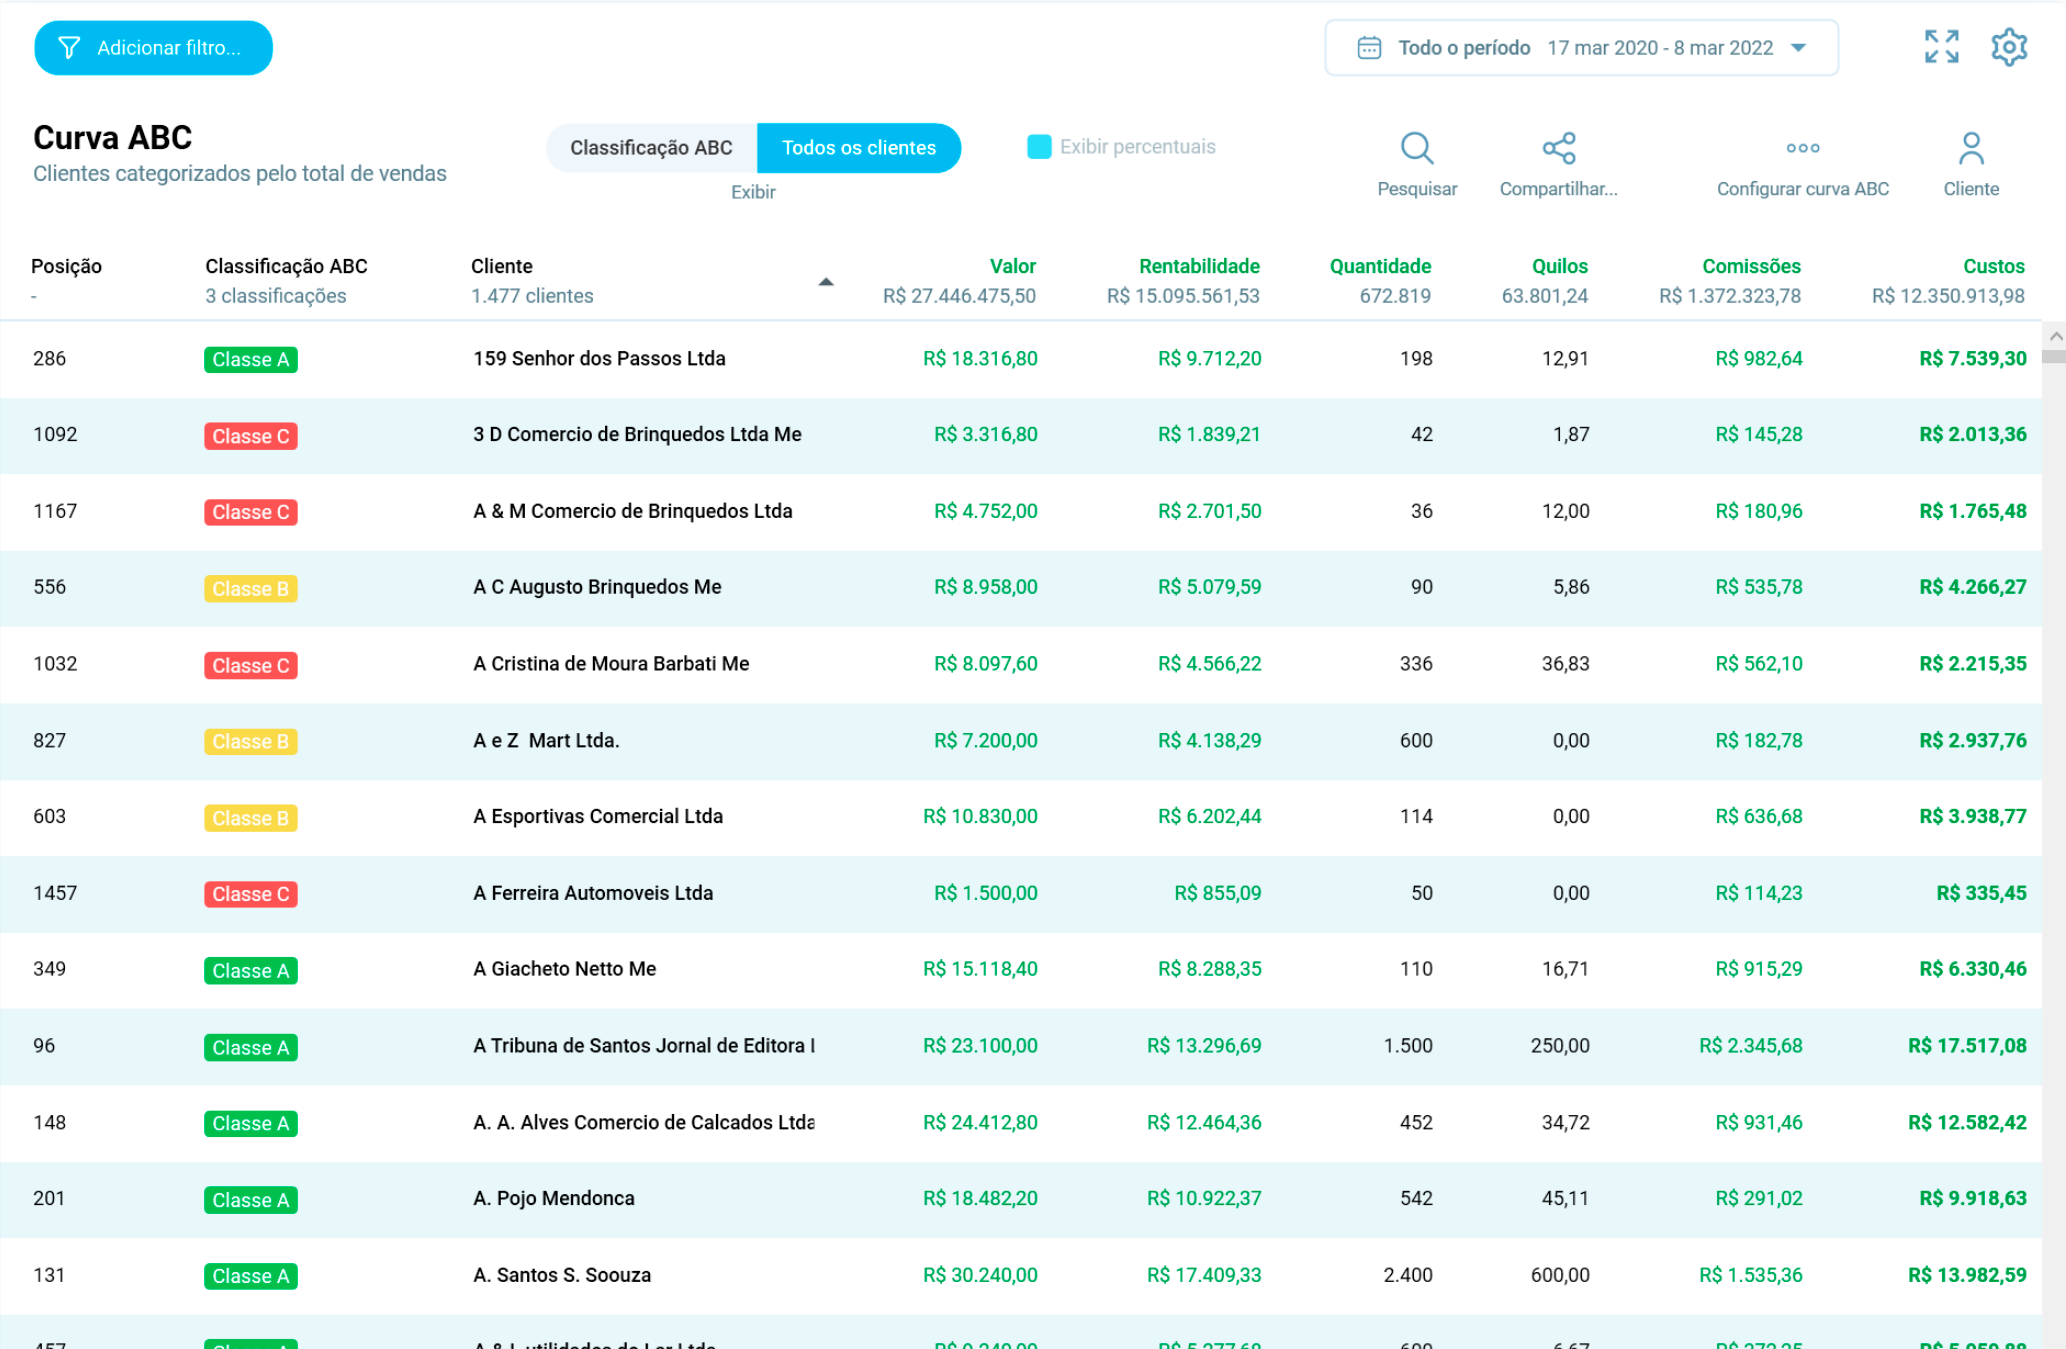Select client A Giacheto Netto Me
Screen dimensions: 2066x1349
tap(564, 969)
